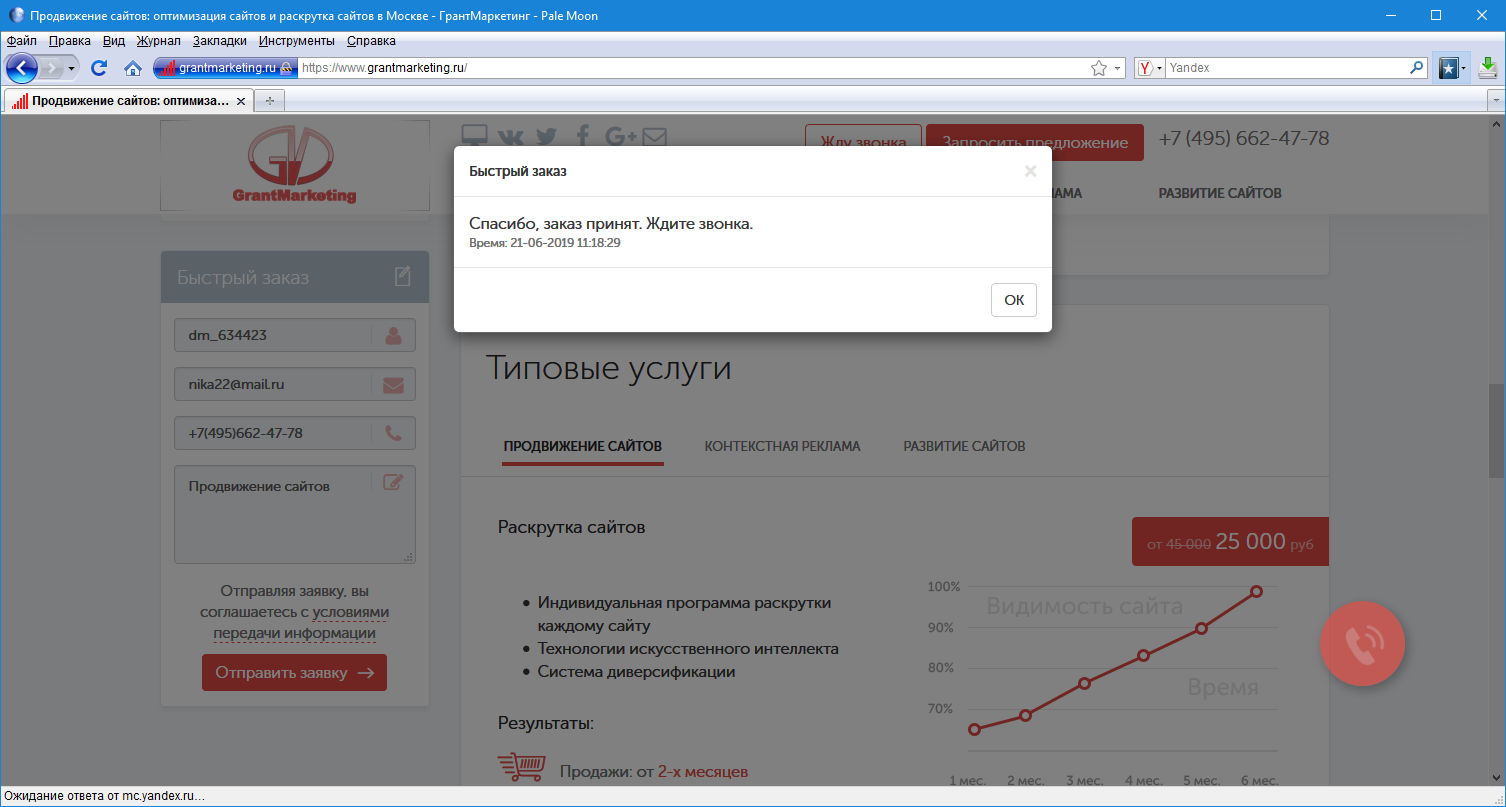
Task: Click the envelope mail icon in the header
Action: point(654,137)
